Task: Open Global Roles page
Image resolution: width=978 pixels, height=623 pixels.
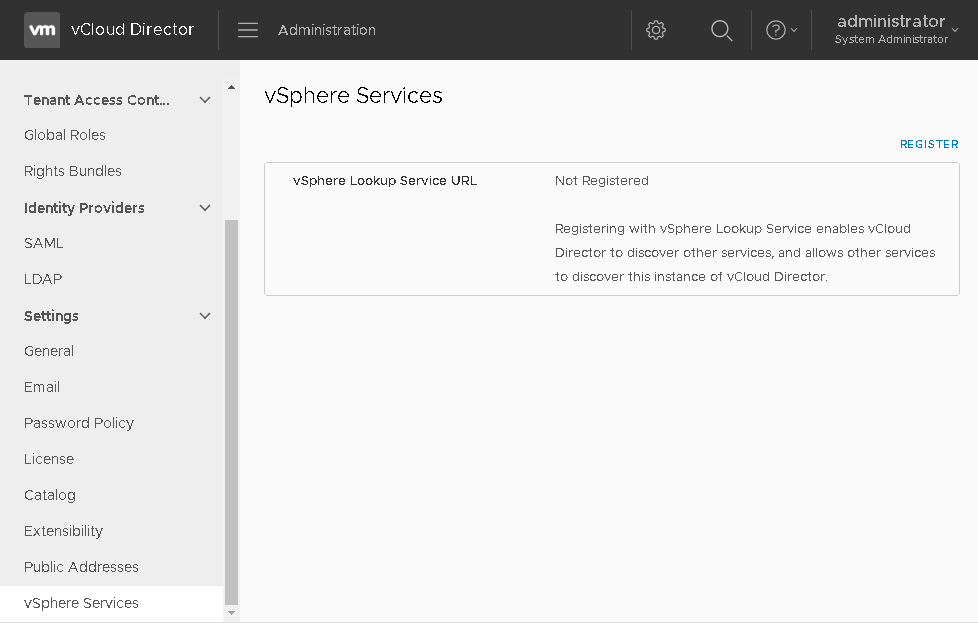Action: pyautogui.click(x=65, y=135)
